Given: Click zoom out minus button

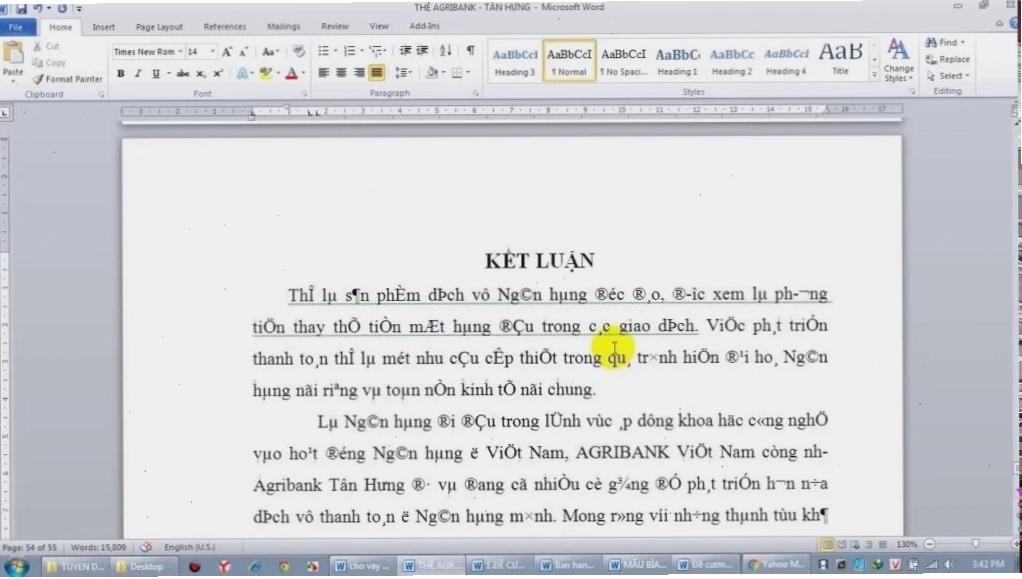Looking at the screenshot, I should pos(930,544).
